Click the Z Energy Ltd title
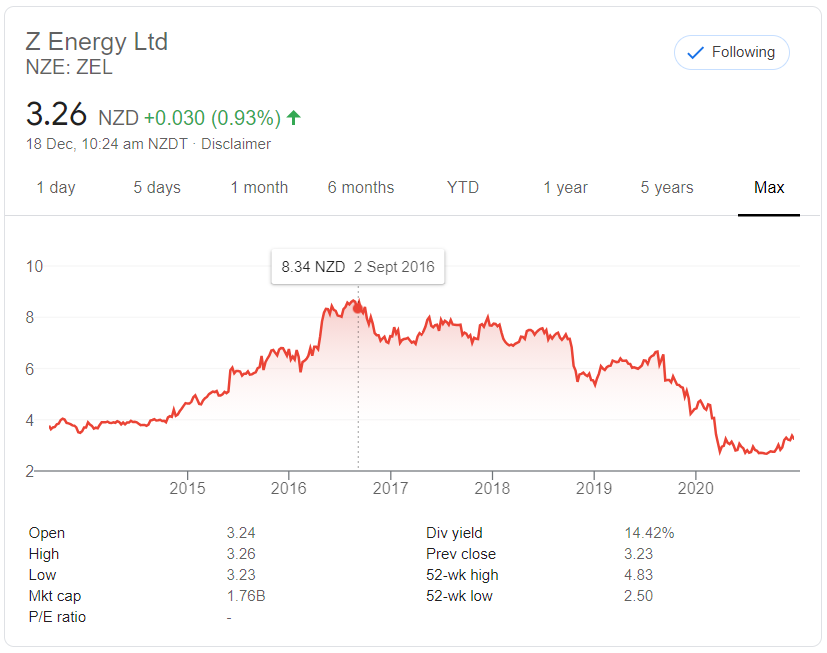 [97, 42]
